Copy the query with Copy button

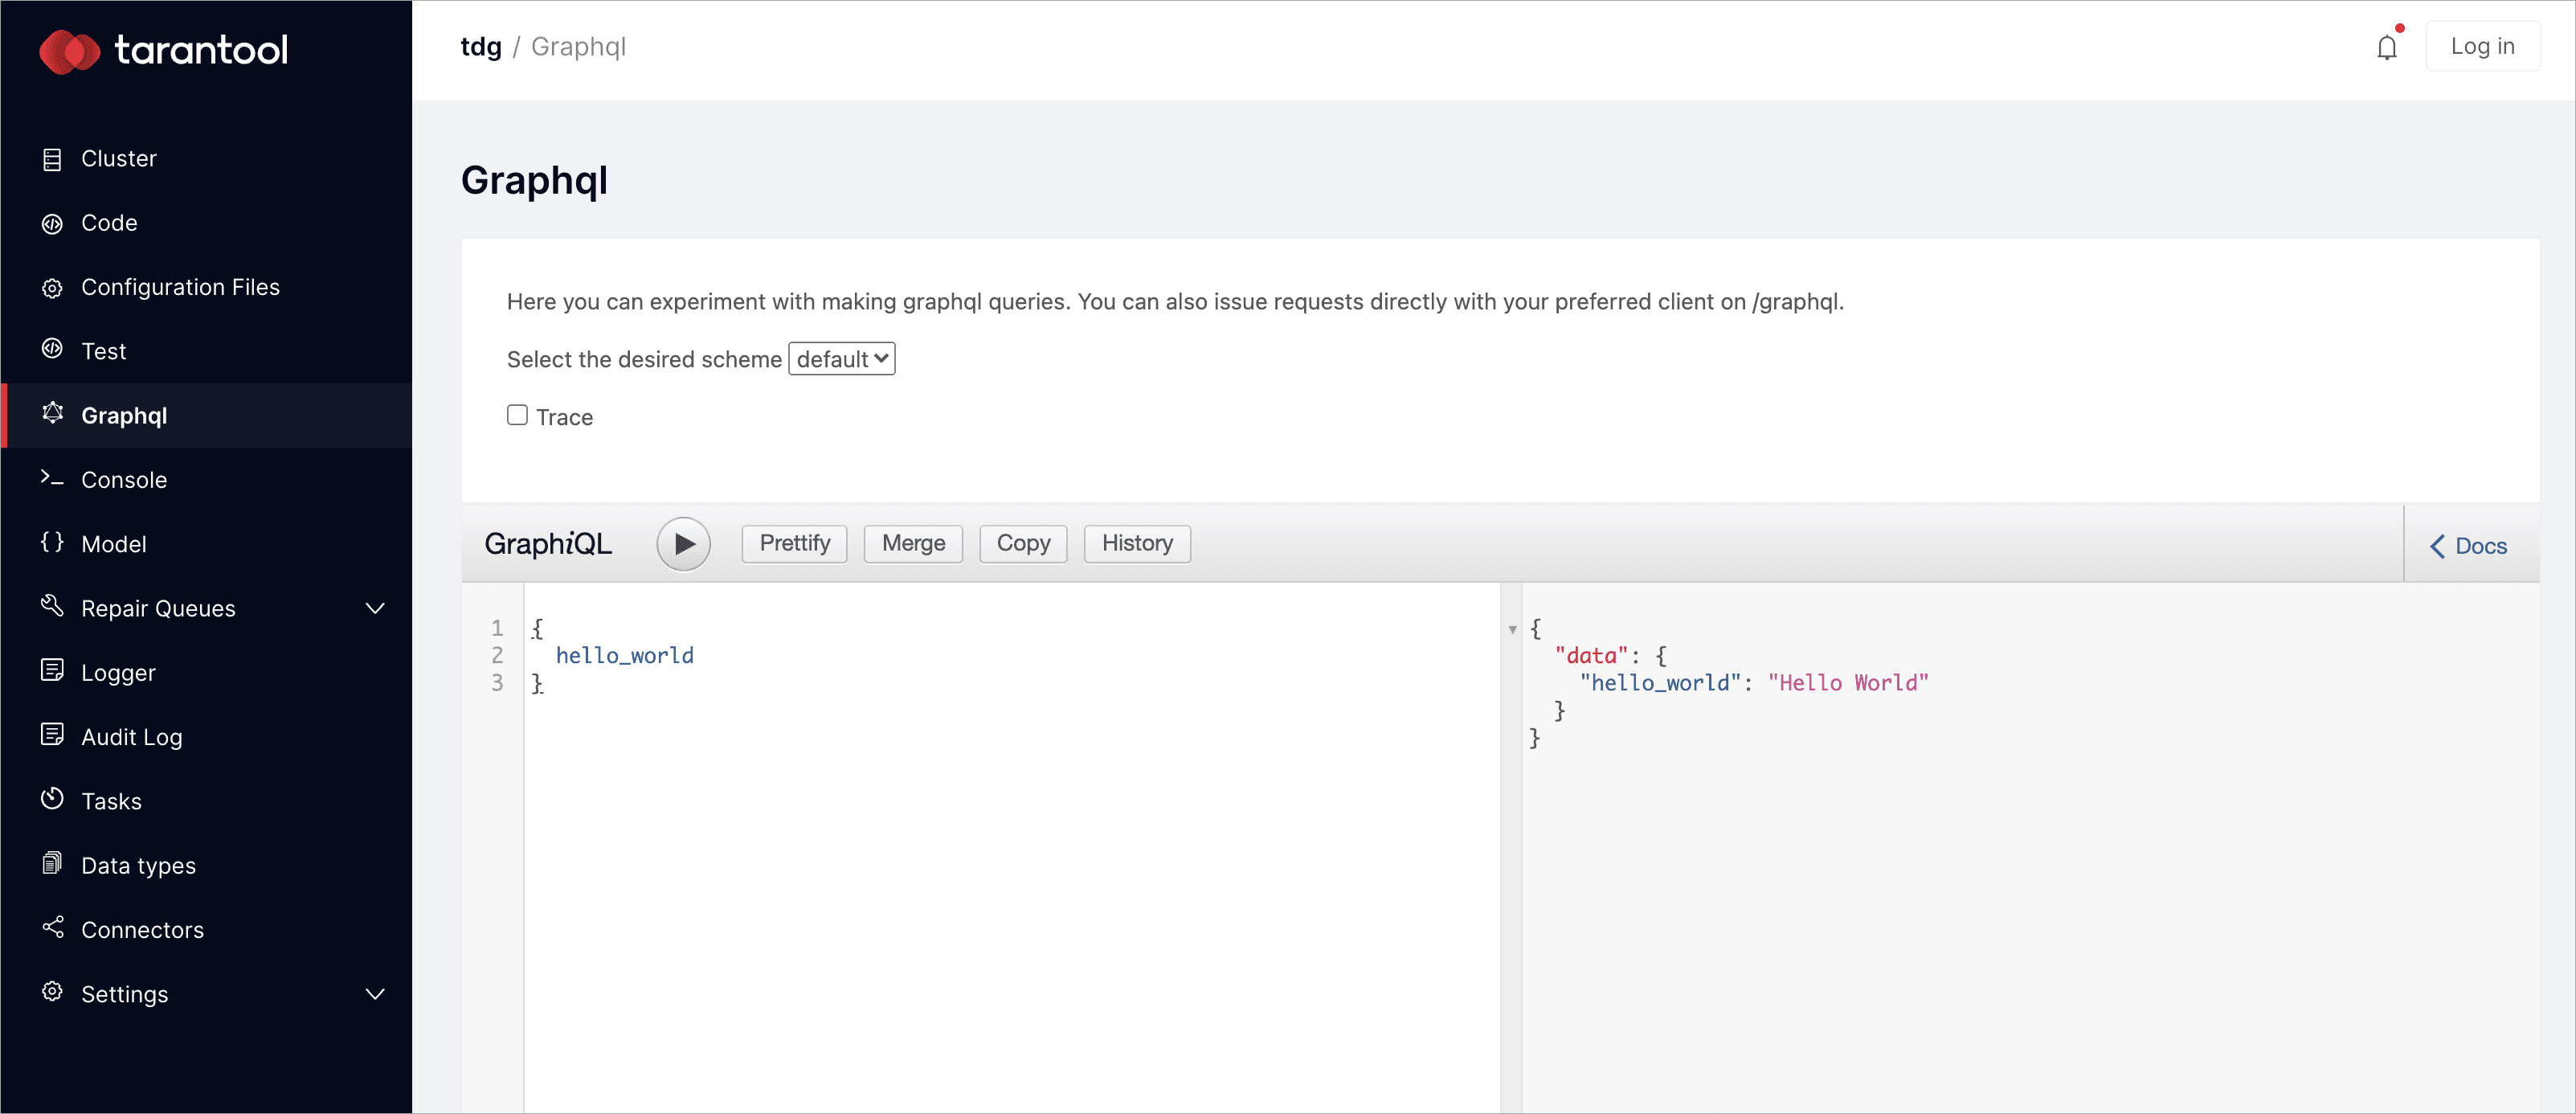(x=1023, y=544)
